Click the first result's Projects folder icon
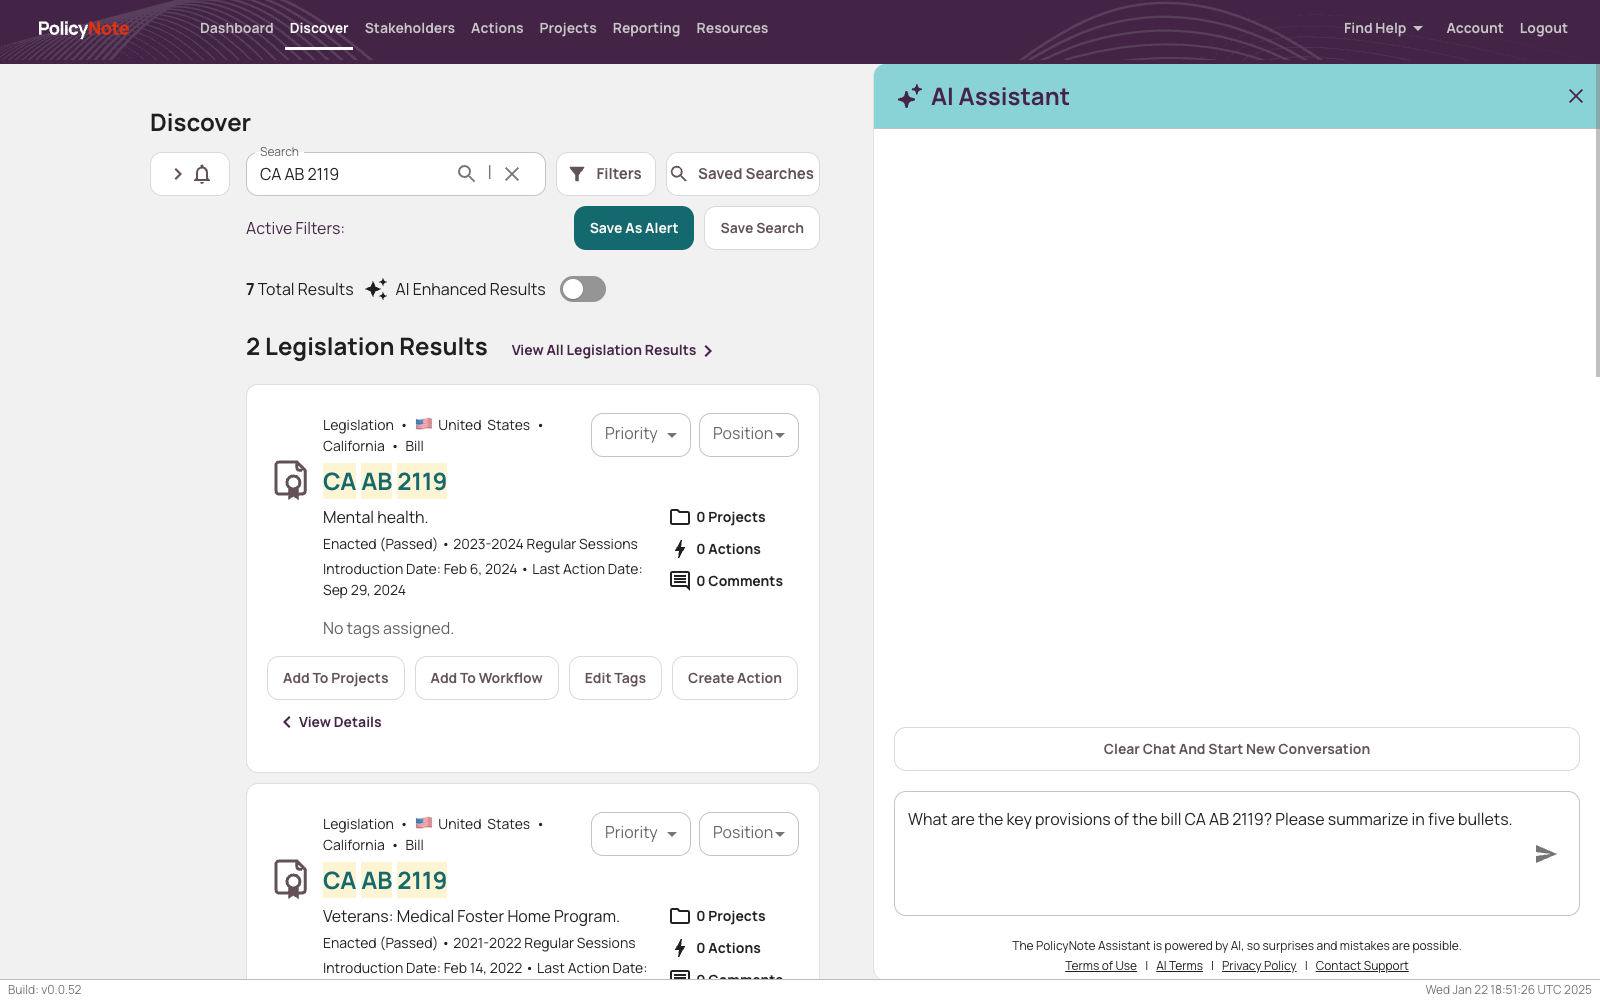Image resolution: width=1600 pixels, height=1000 pixels. 680,517
